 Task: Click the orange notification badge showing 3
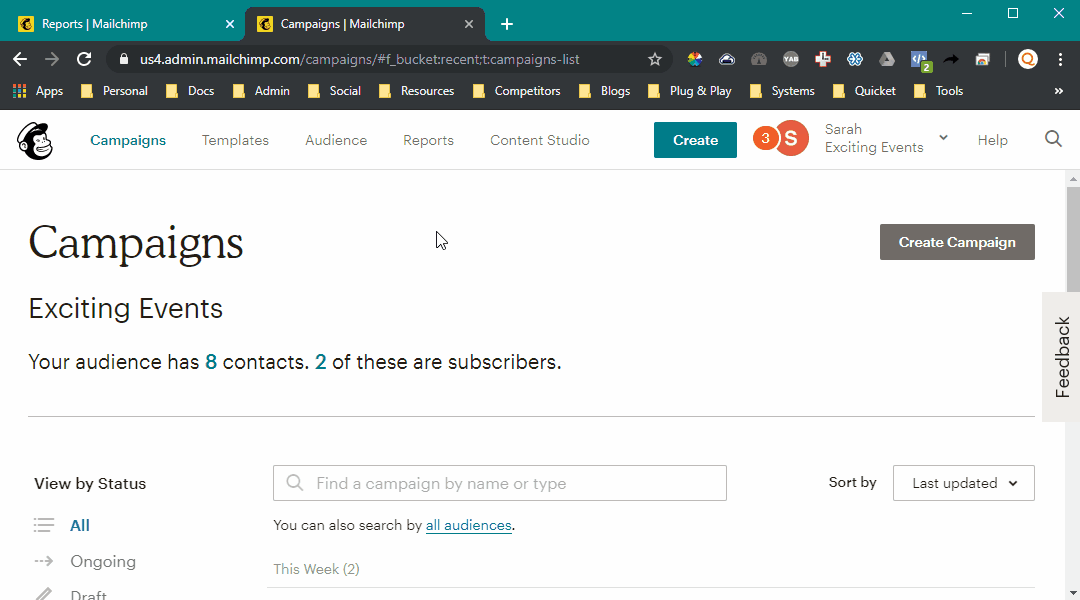point(765,138)
